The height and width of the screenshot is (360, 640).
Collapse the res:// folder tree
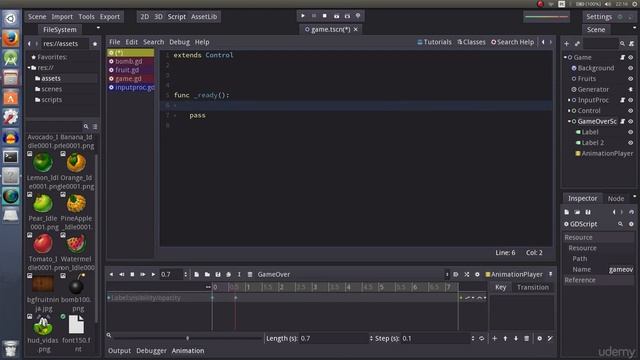(29, 68)
